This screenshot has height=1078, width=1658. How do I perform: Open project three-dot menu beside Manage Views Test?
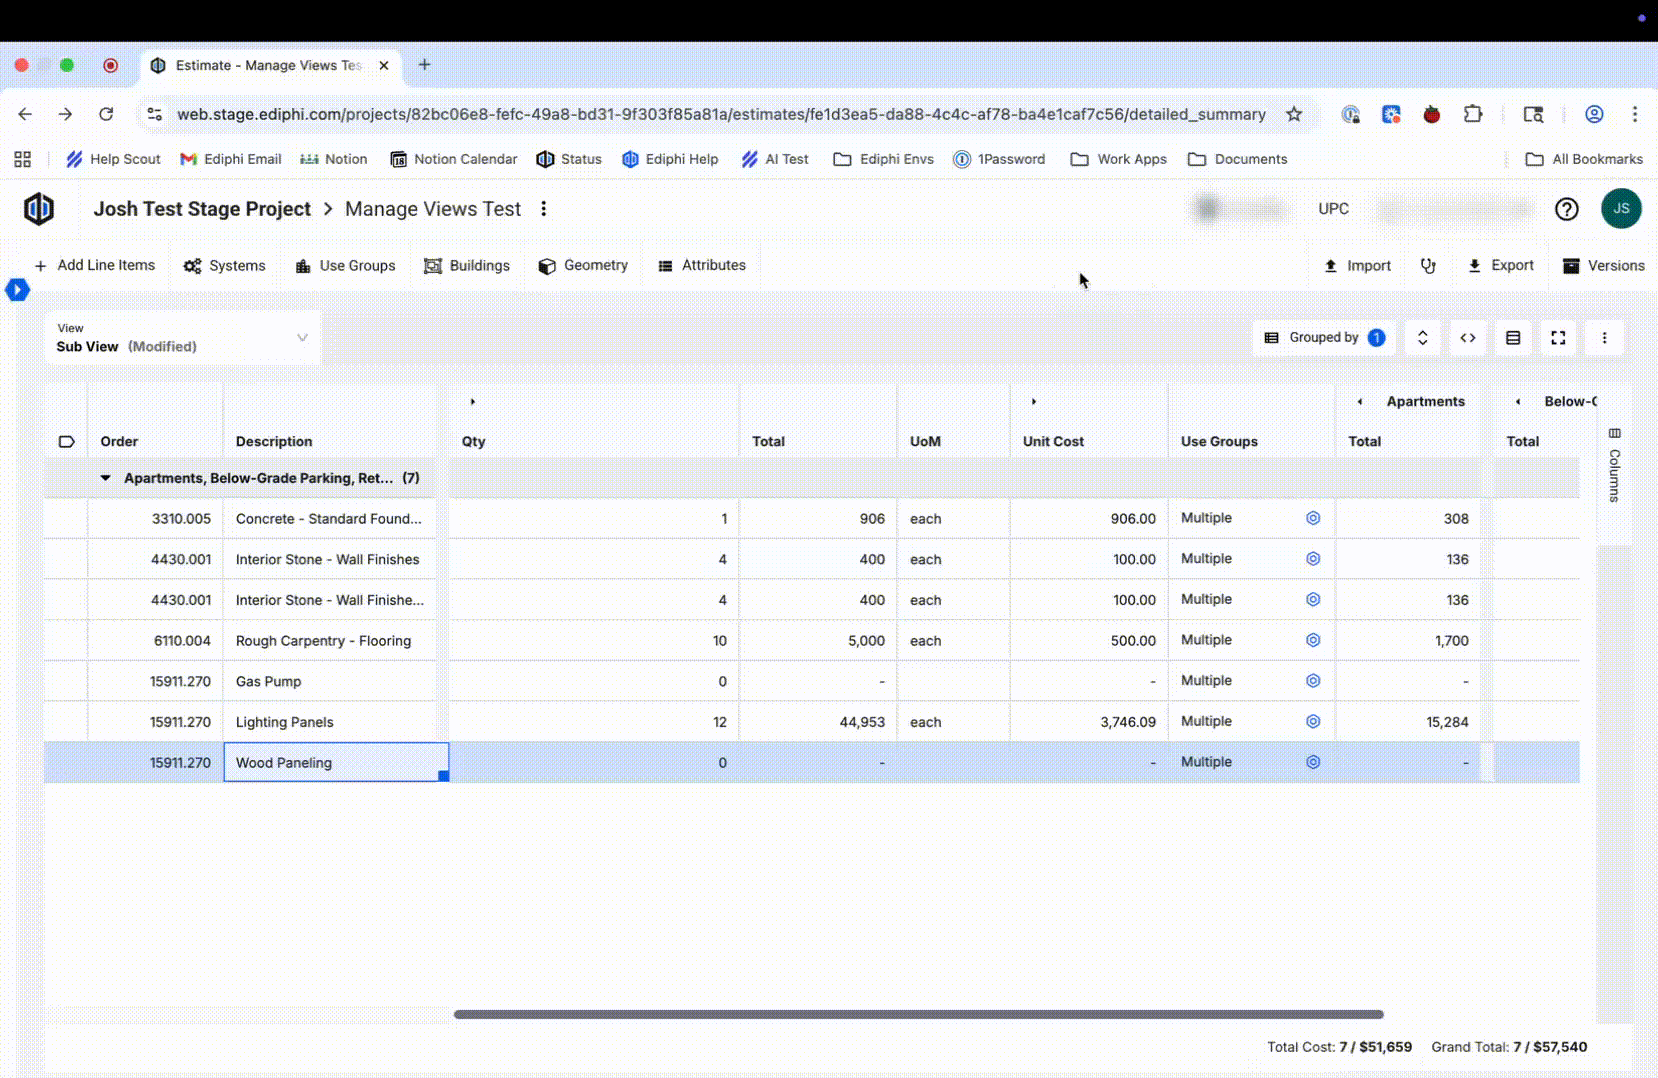click(x=544, y=209)
